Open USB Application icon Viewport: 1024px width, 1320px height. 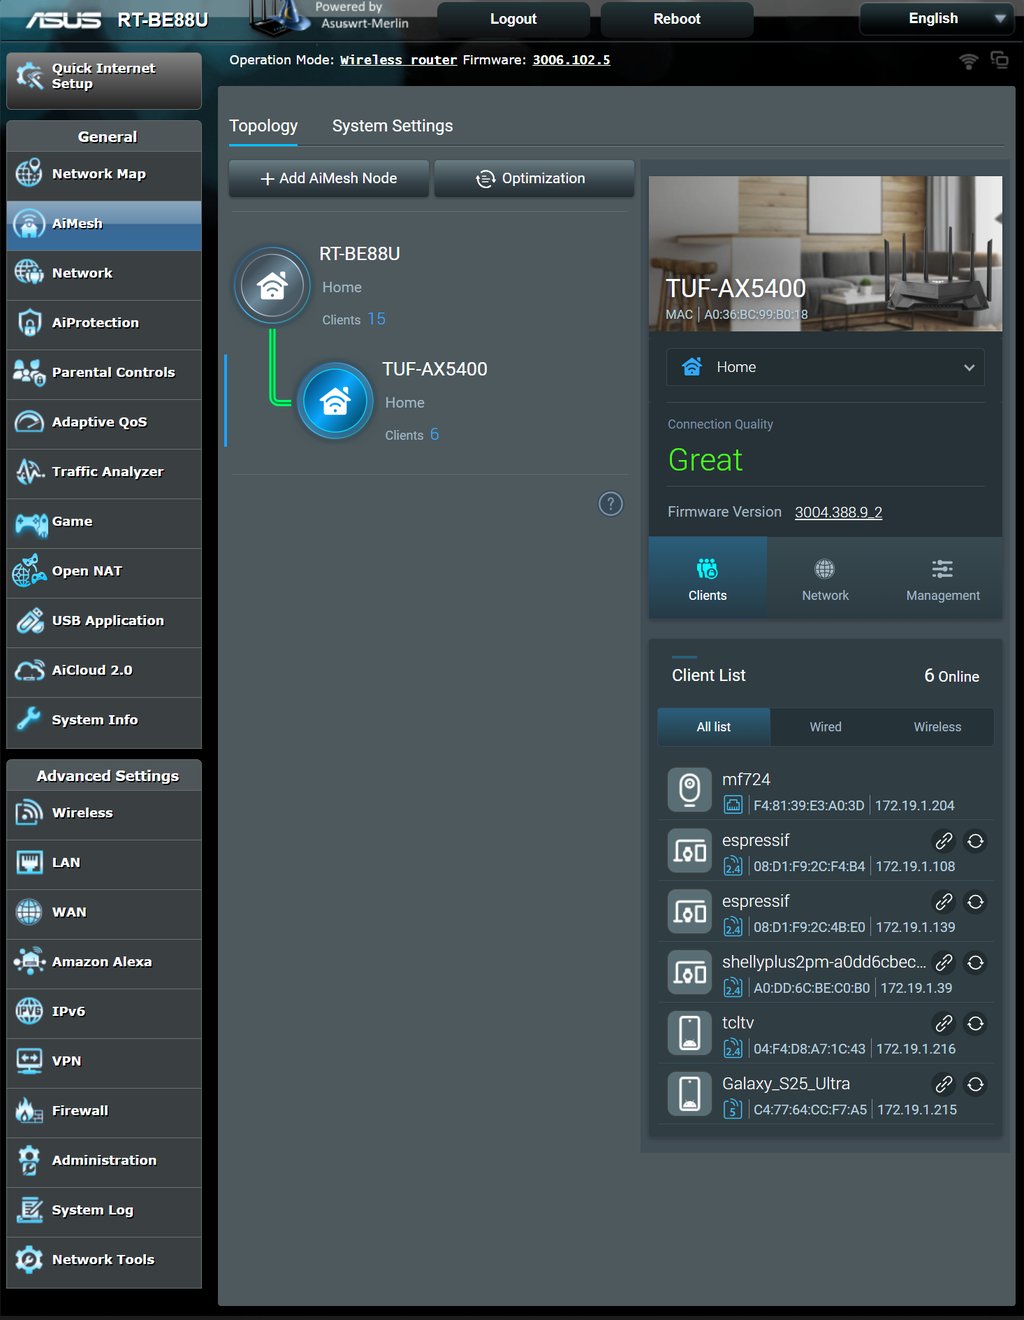[x=29, y=620]
